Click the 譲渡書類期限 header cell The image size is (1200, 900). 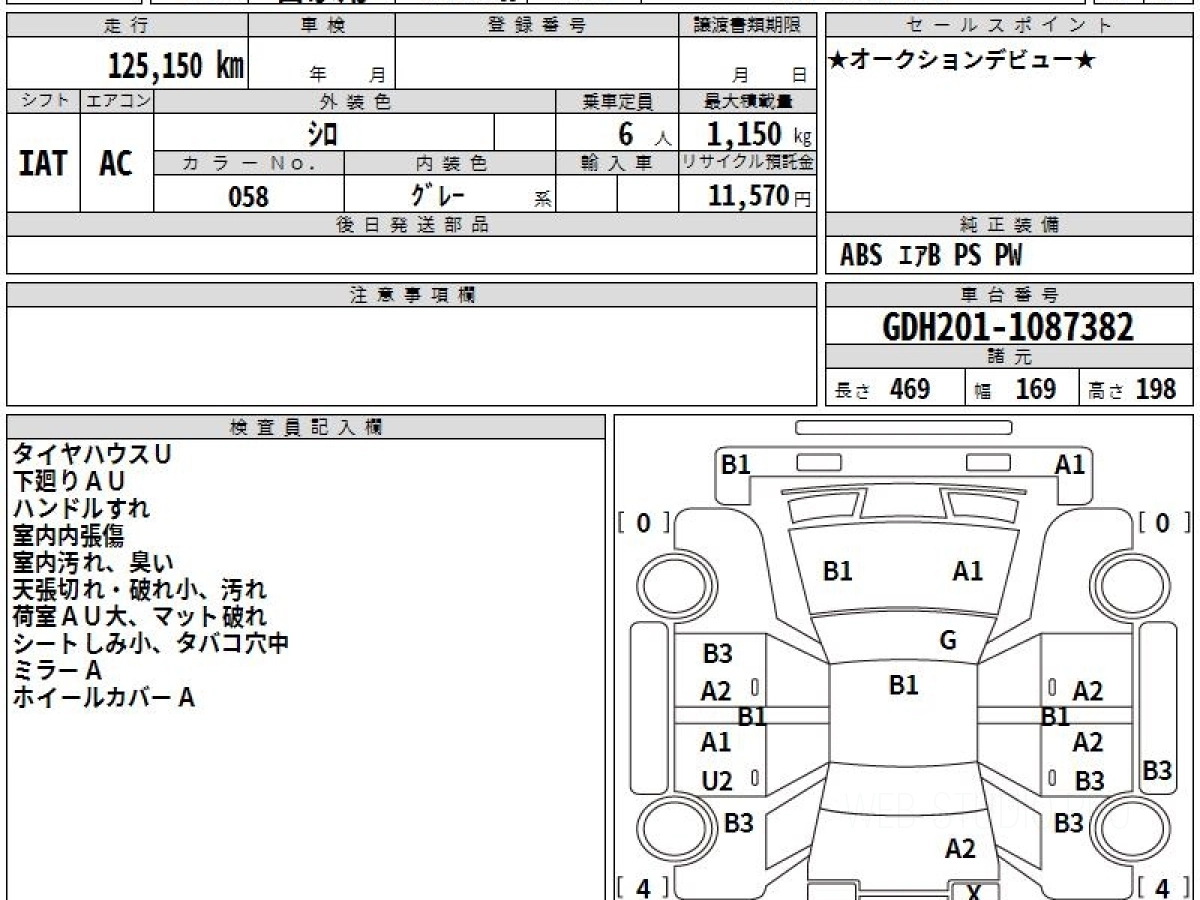click(748, 26)
